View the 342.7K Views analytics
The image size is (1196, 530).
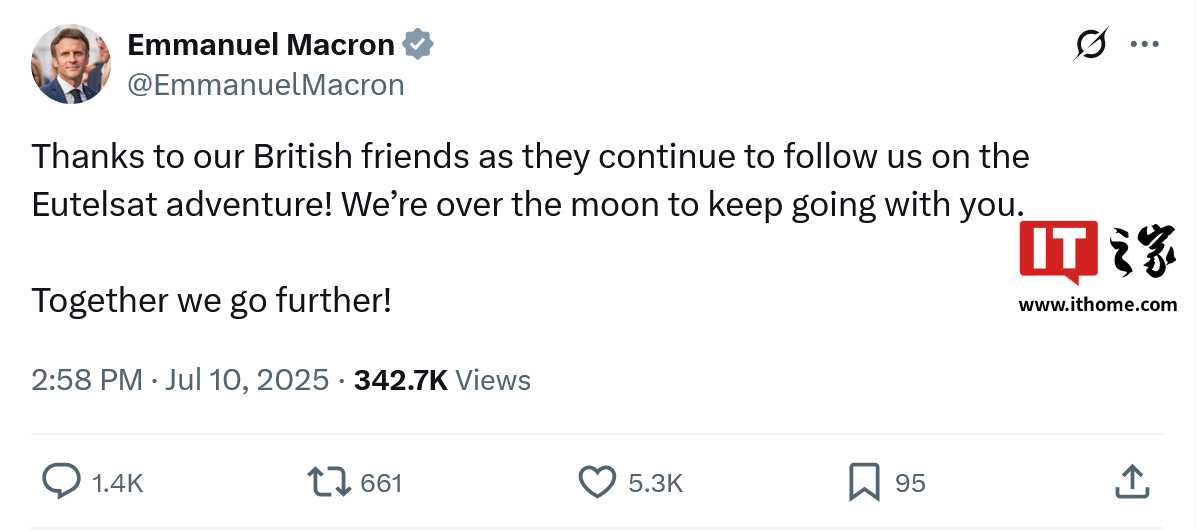click(x=442, y=380)
